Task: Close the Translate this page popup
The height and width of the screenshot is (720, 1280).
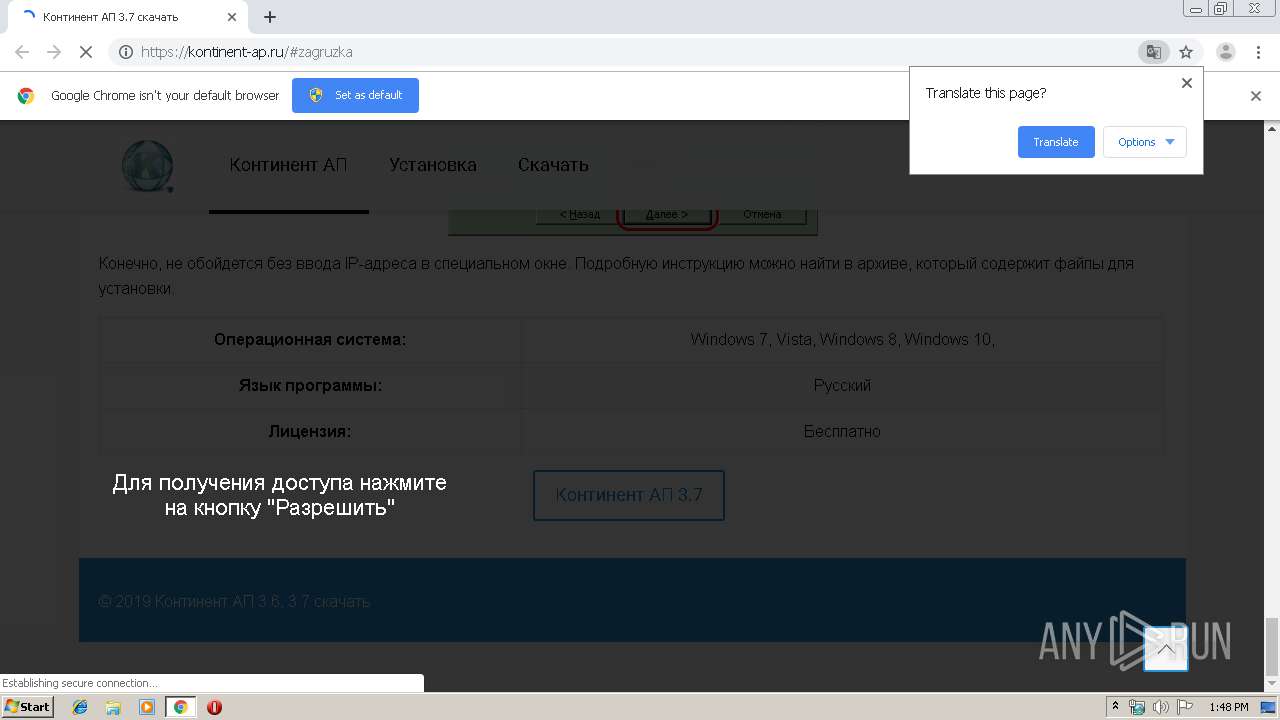Action: pos(1187,83)
